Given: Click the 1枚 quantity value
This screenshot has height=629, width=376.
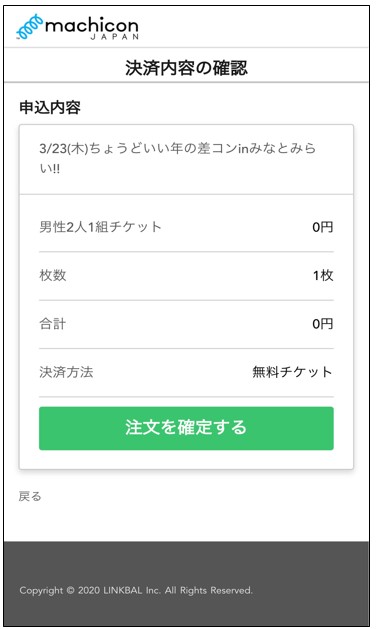Looking at the screenshot, I should 323,275.
